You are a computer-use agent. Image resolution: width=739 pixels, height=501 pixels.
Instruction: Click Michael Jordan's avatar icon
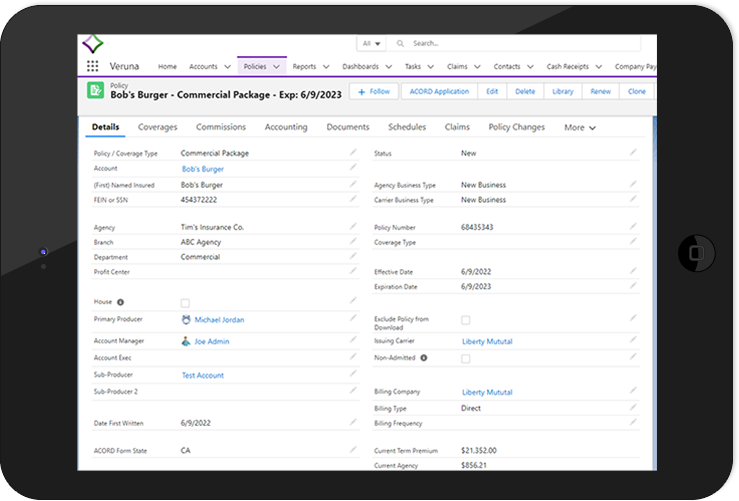pos(186,320)
